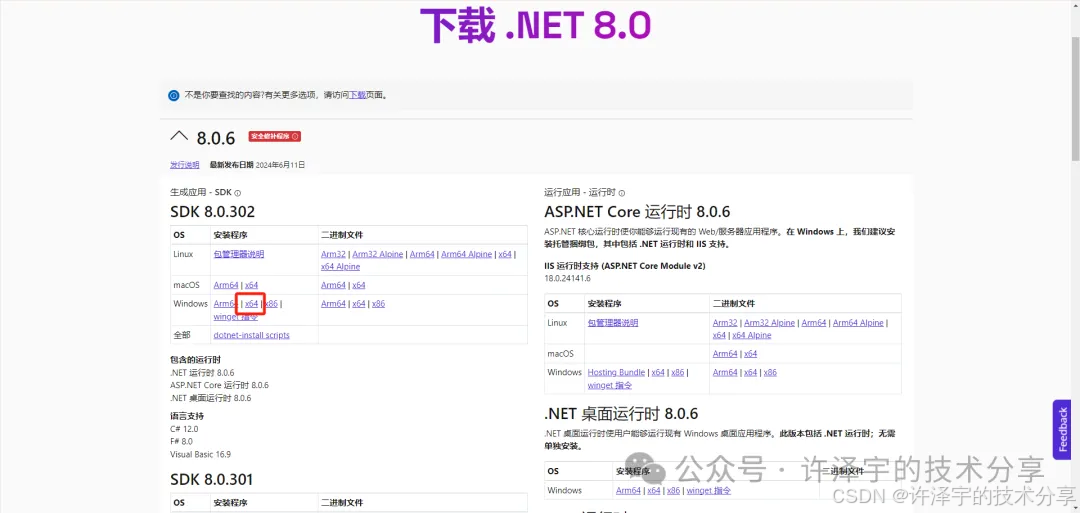1080x513 pixels.
Task: Click the Visual Basic 16.9 language entry
Action: pos(200,454)
